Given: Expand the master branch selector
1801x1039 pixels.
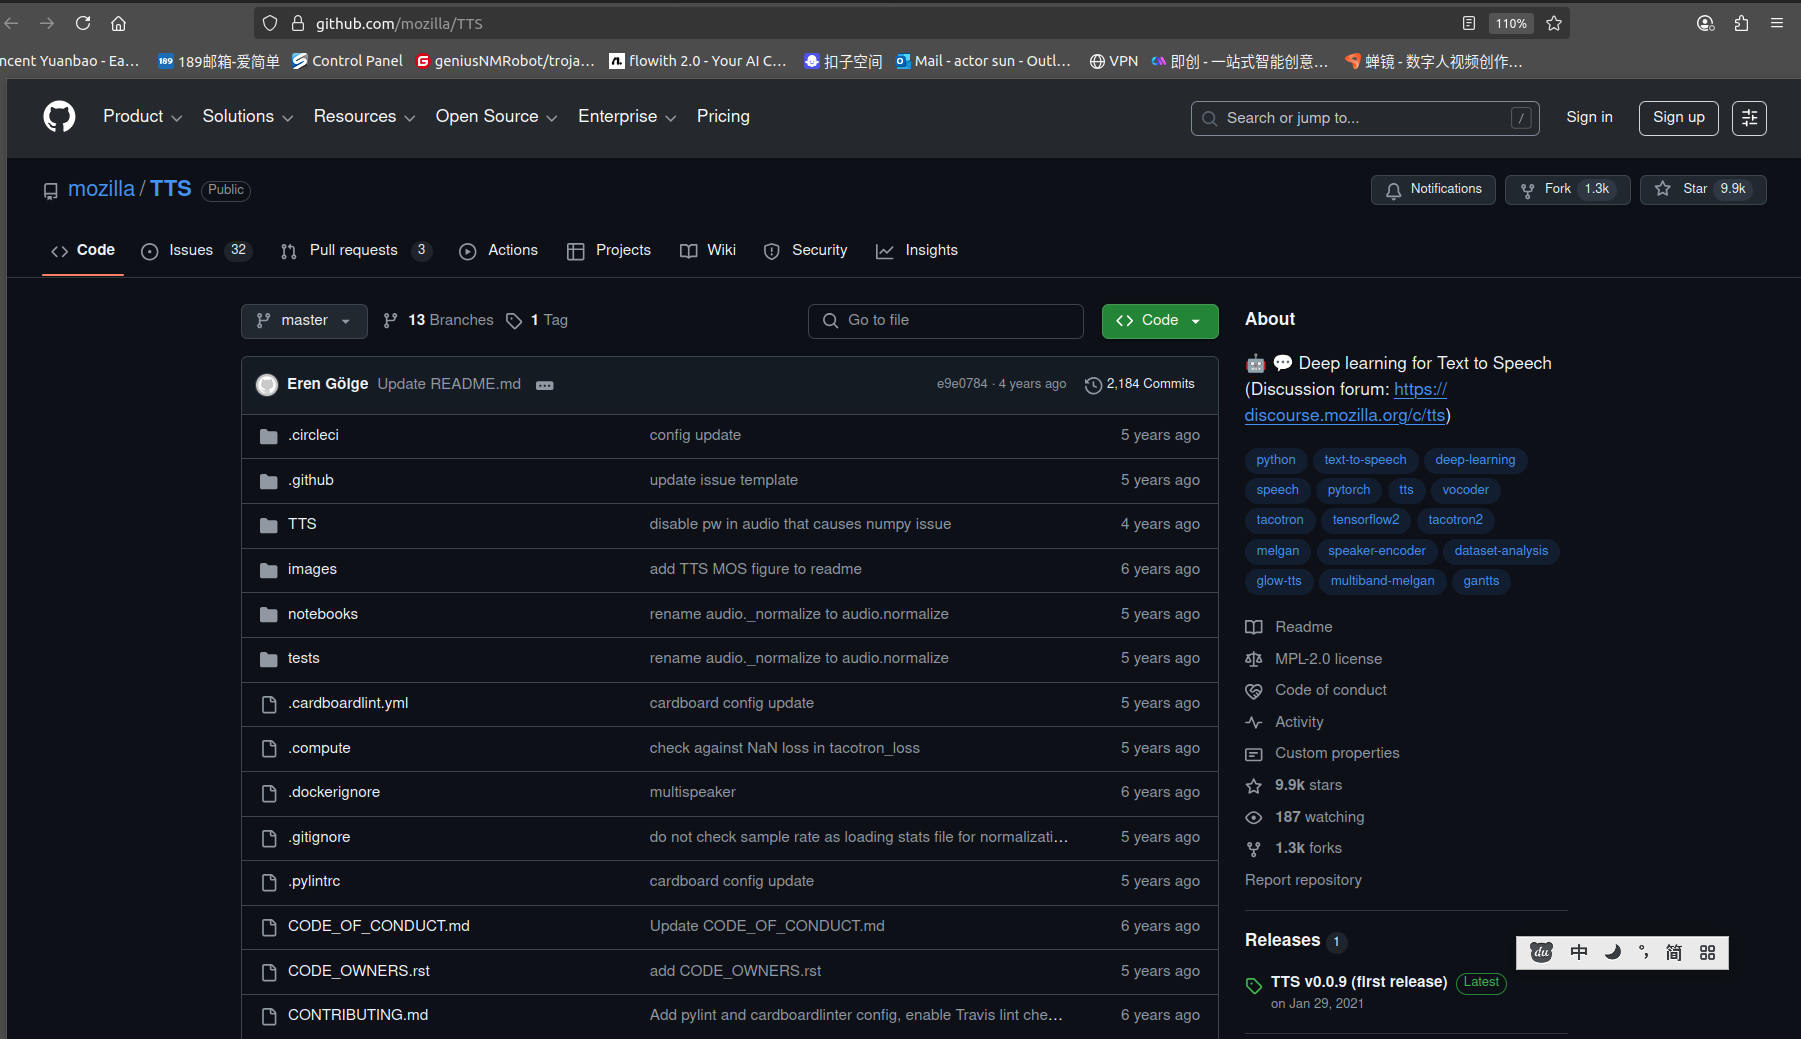Looking at the screenshot, I should 304,321.
